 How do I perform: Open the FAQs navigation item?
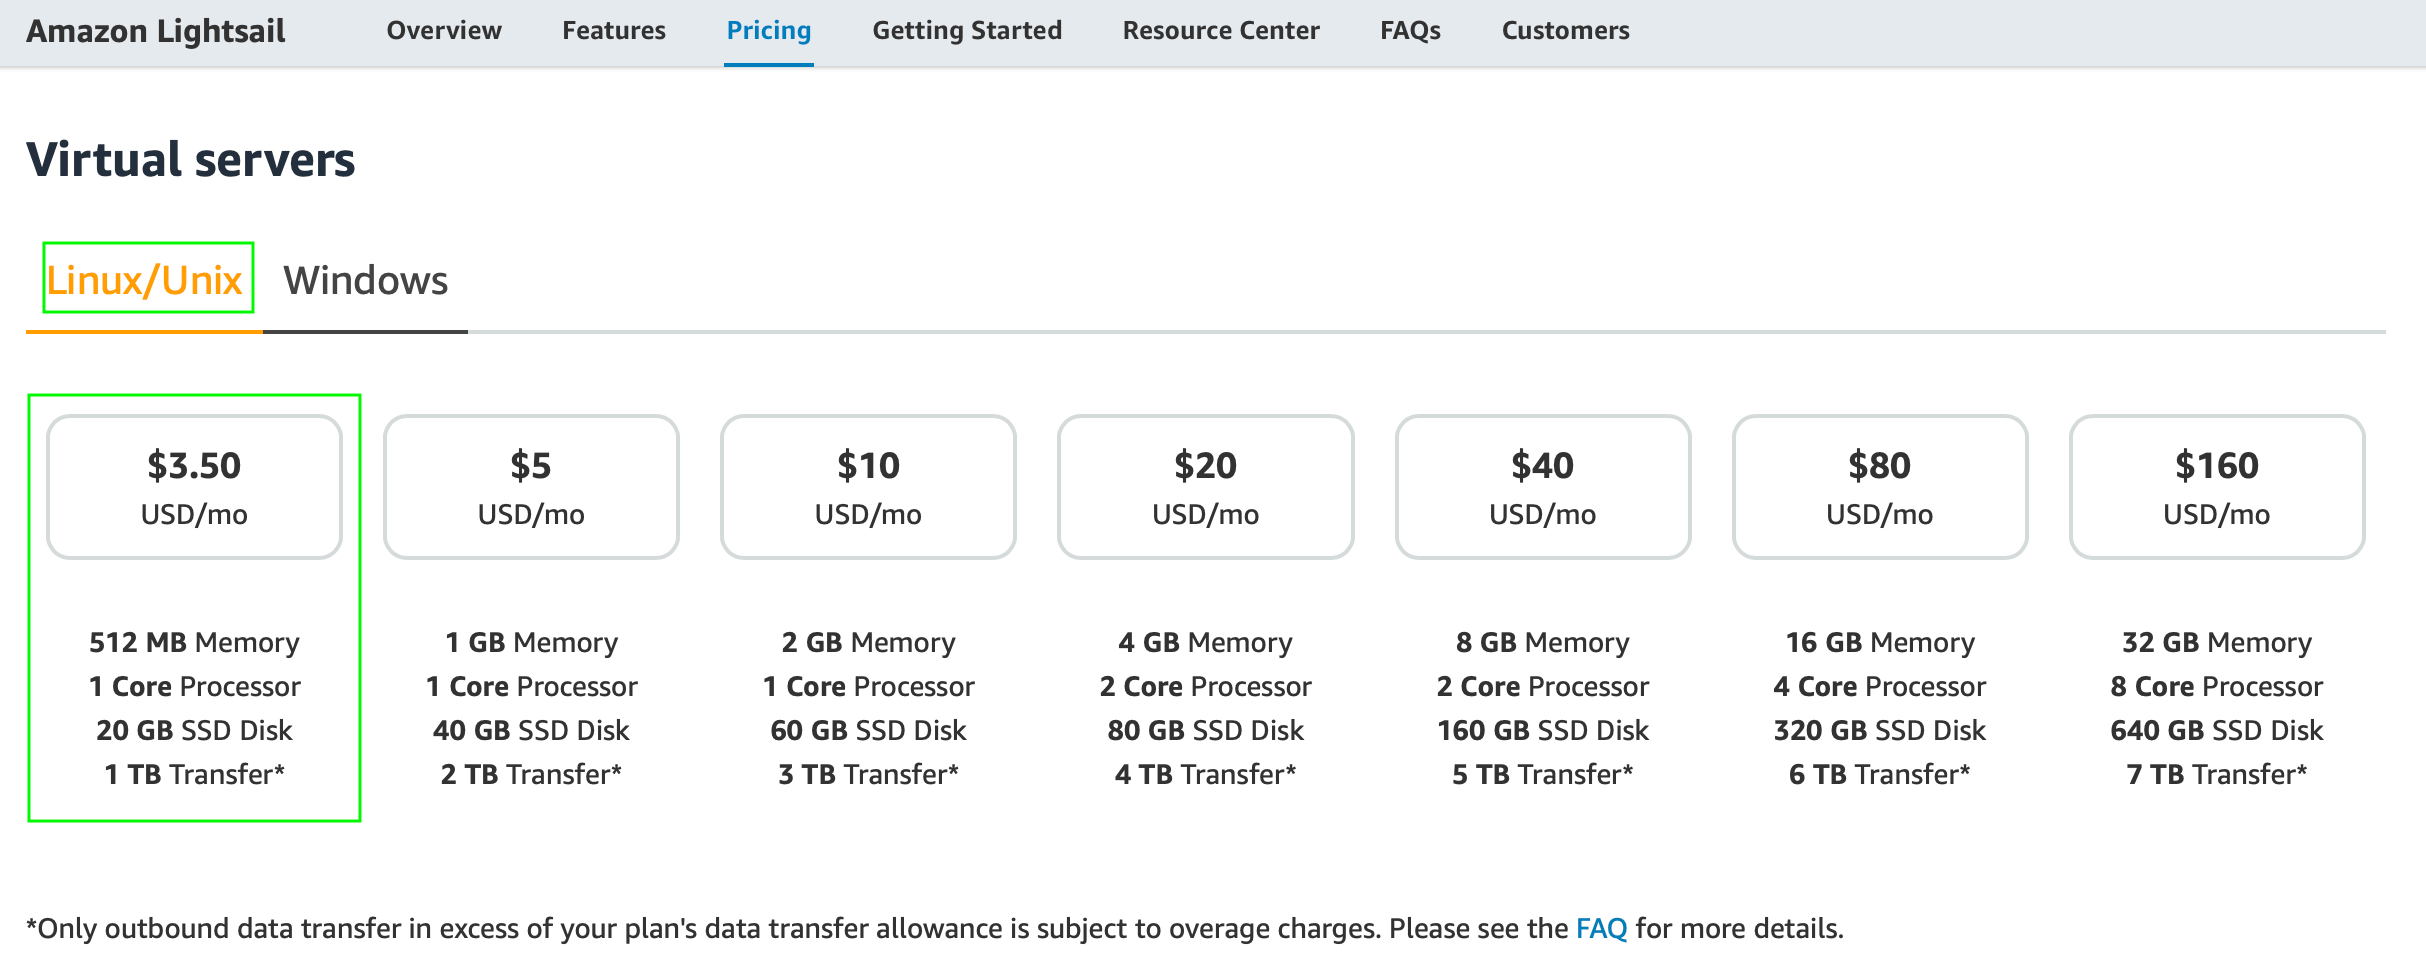tap(1409, 31)
